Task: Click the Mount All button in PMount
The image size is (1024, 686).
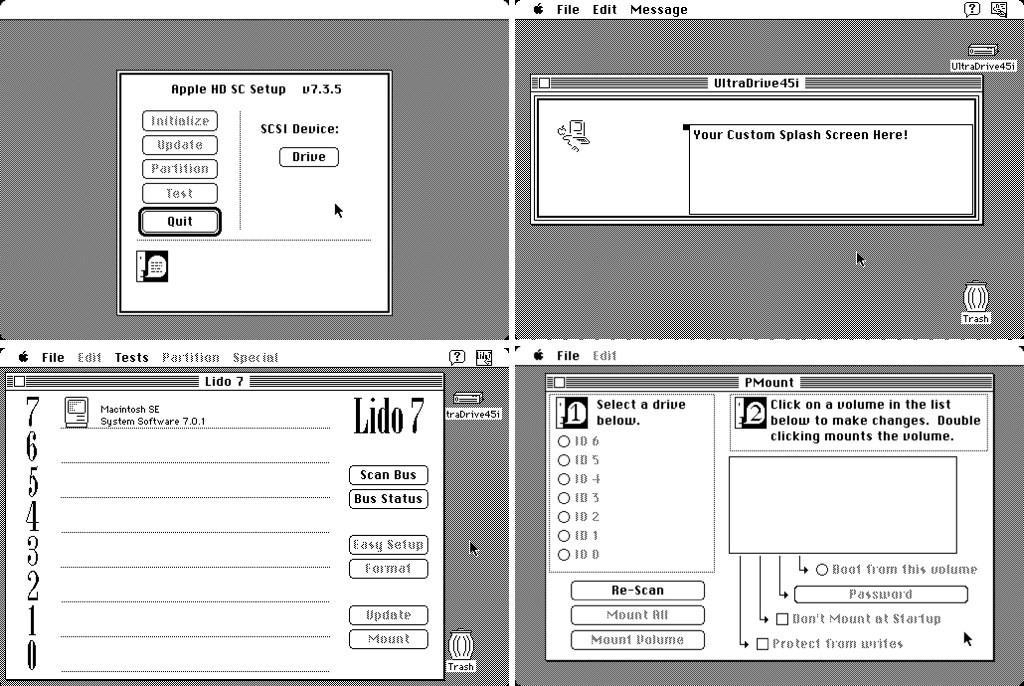Action: click(x=637, y=615)
